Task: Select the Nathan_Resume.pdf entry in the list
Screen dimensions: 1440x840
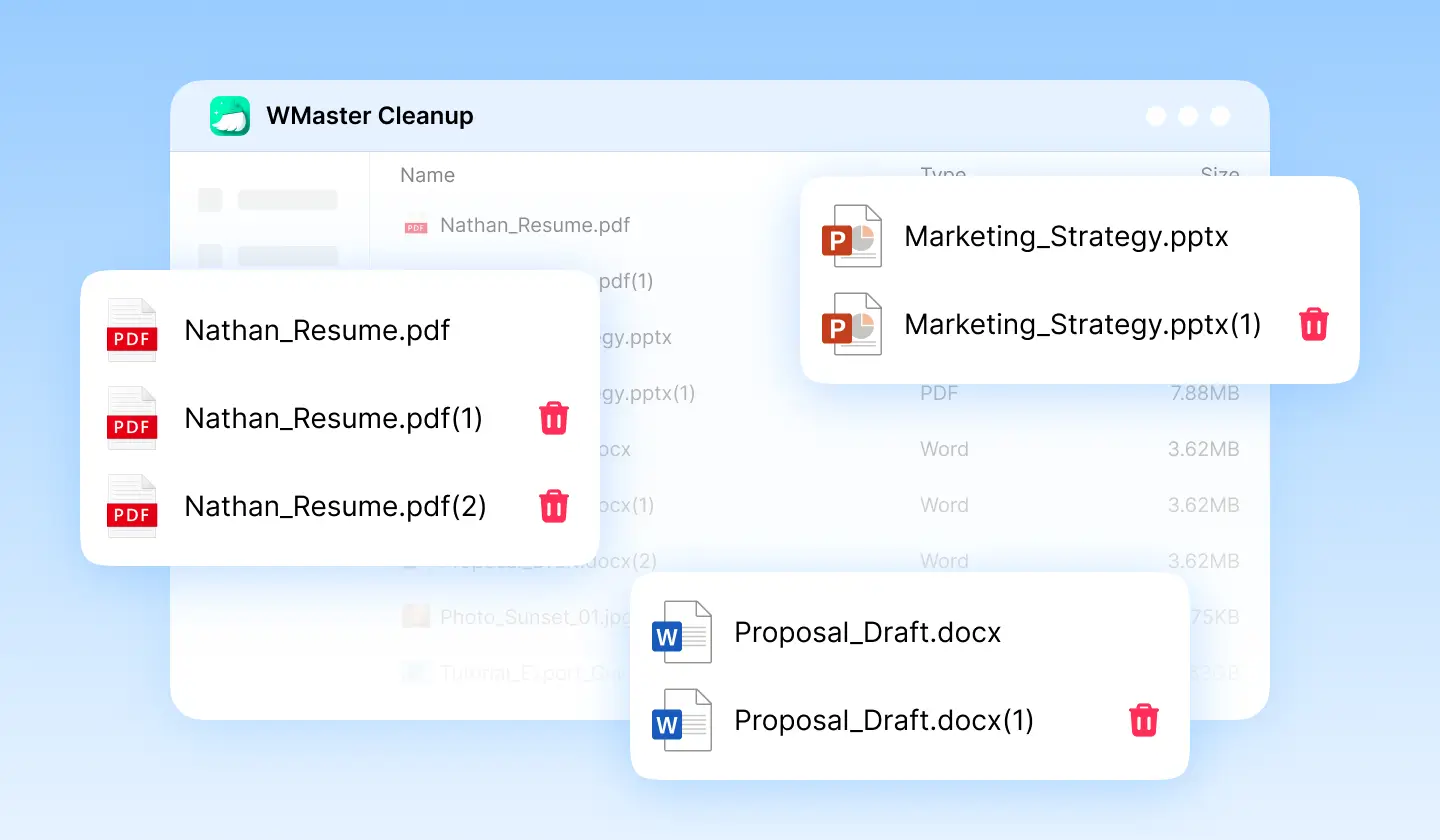Action: tap(536, 225)
